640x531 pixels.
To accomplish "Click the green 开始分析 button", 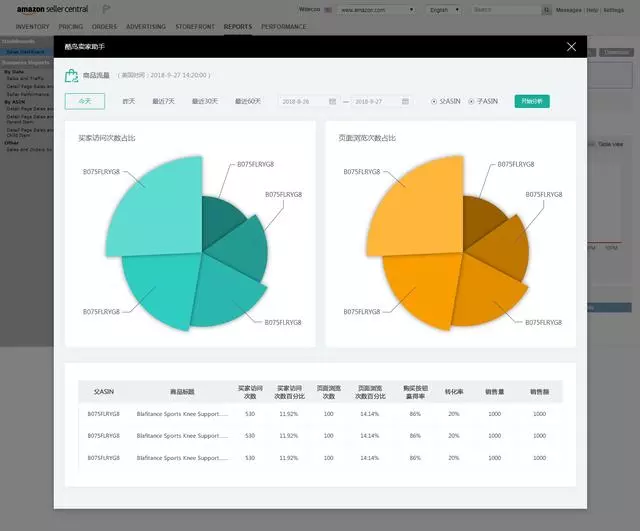I will 532,101.
